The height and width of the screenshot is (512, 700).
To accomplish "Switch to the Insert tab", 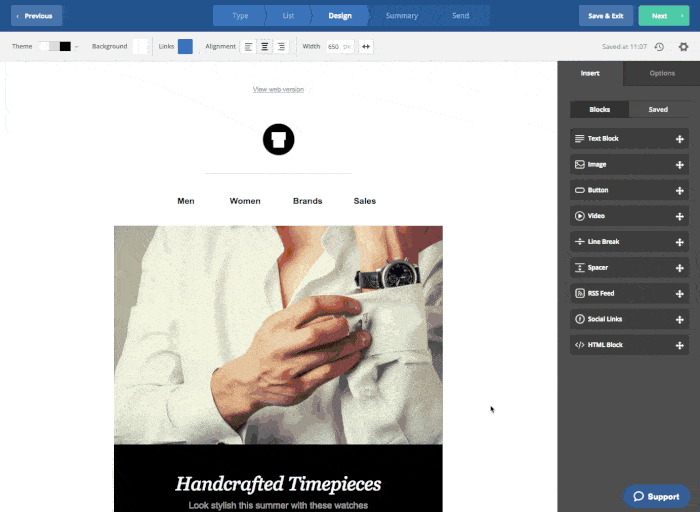I will click(x=590, y=73).
